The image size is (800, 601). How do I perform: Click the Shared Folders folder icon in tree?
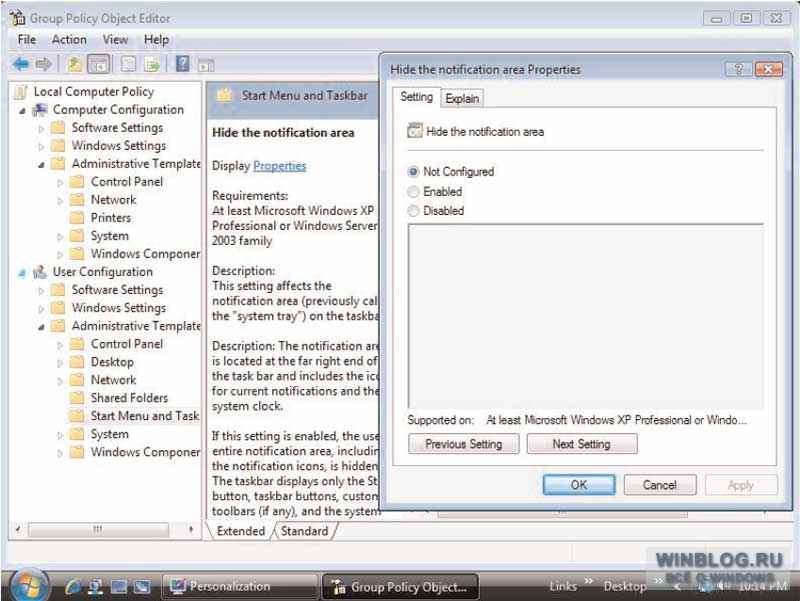tap(77, 398)
